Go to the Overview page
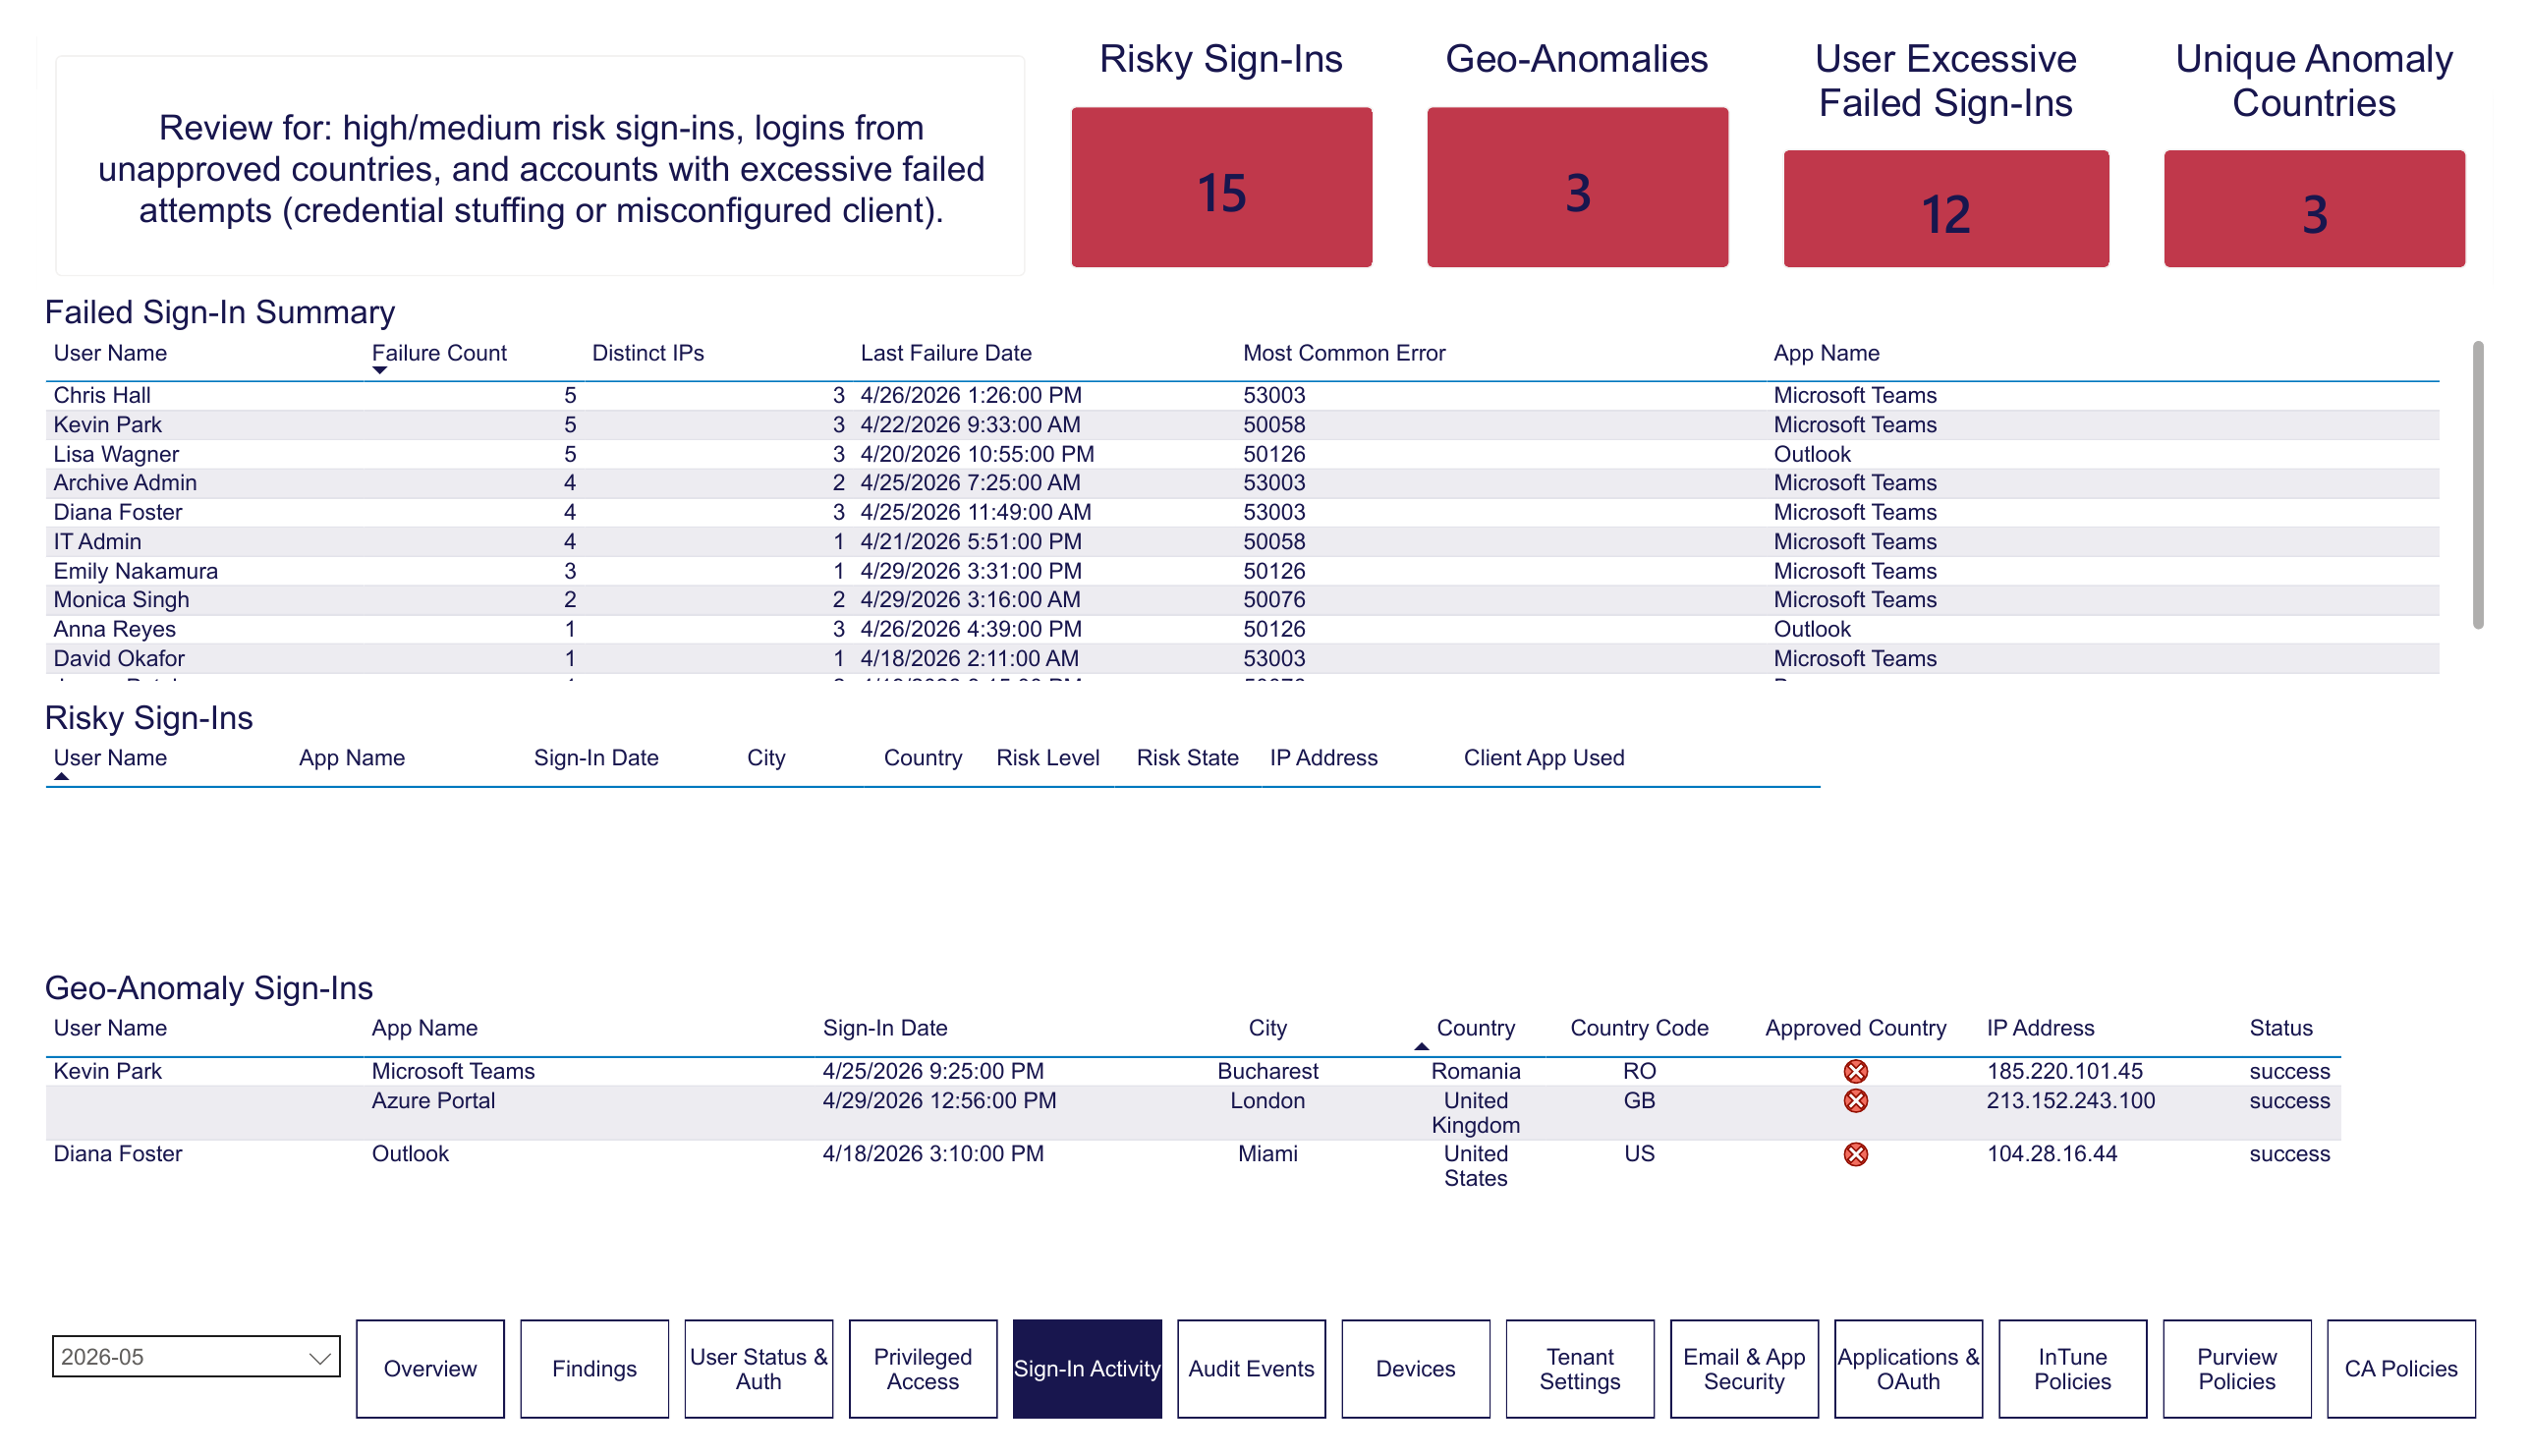The height and width of the screenshot is (1456, 2530). [x=430, y=1368]
